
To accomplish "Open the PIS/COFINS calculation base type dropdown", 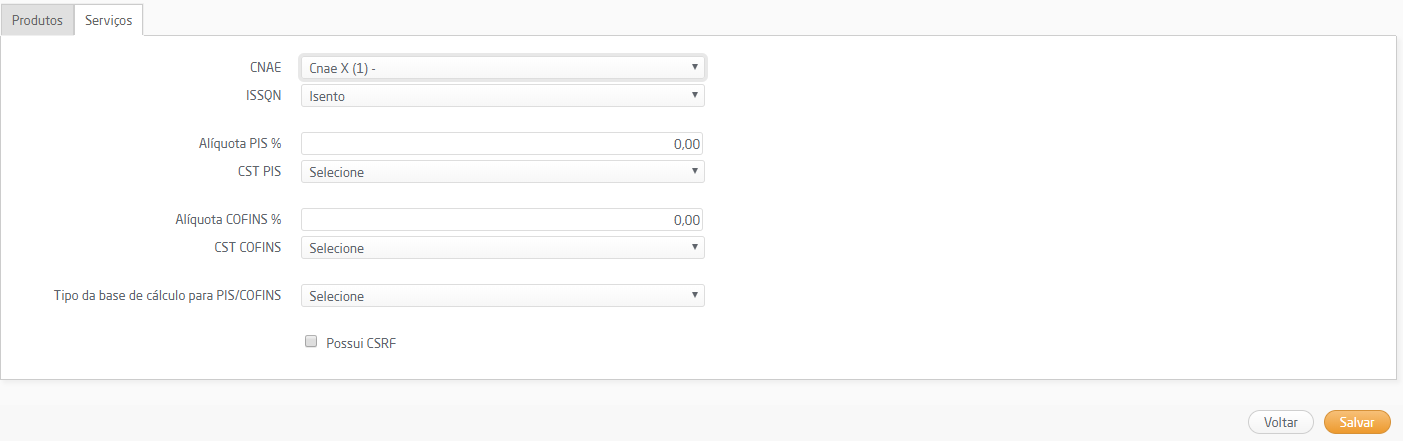I will tap(503, 296).
